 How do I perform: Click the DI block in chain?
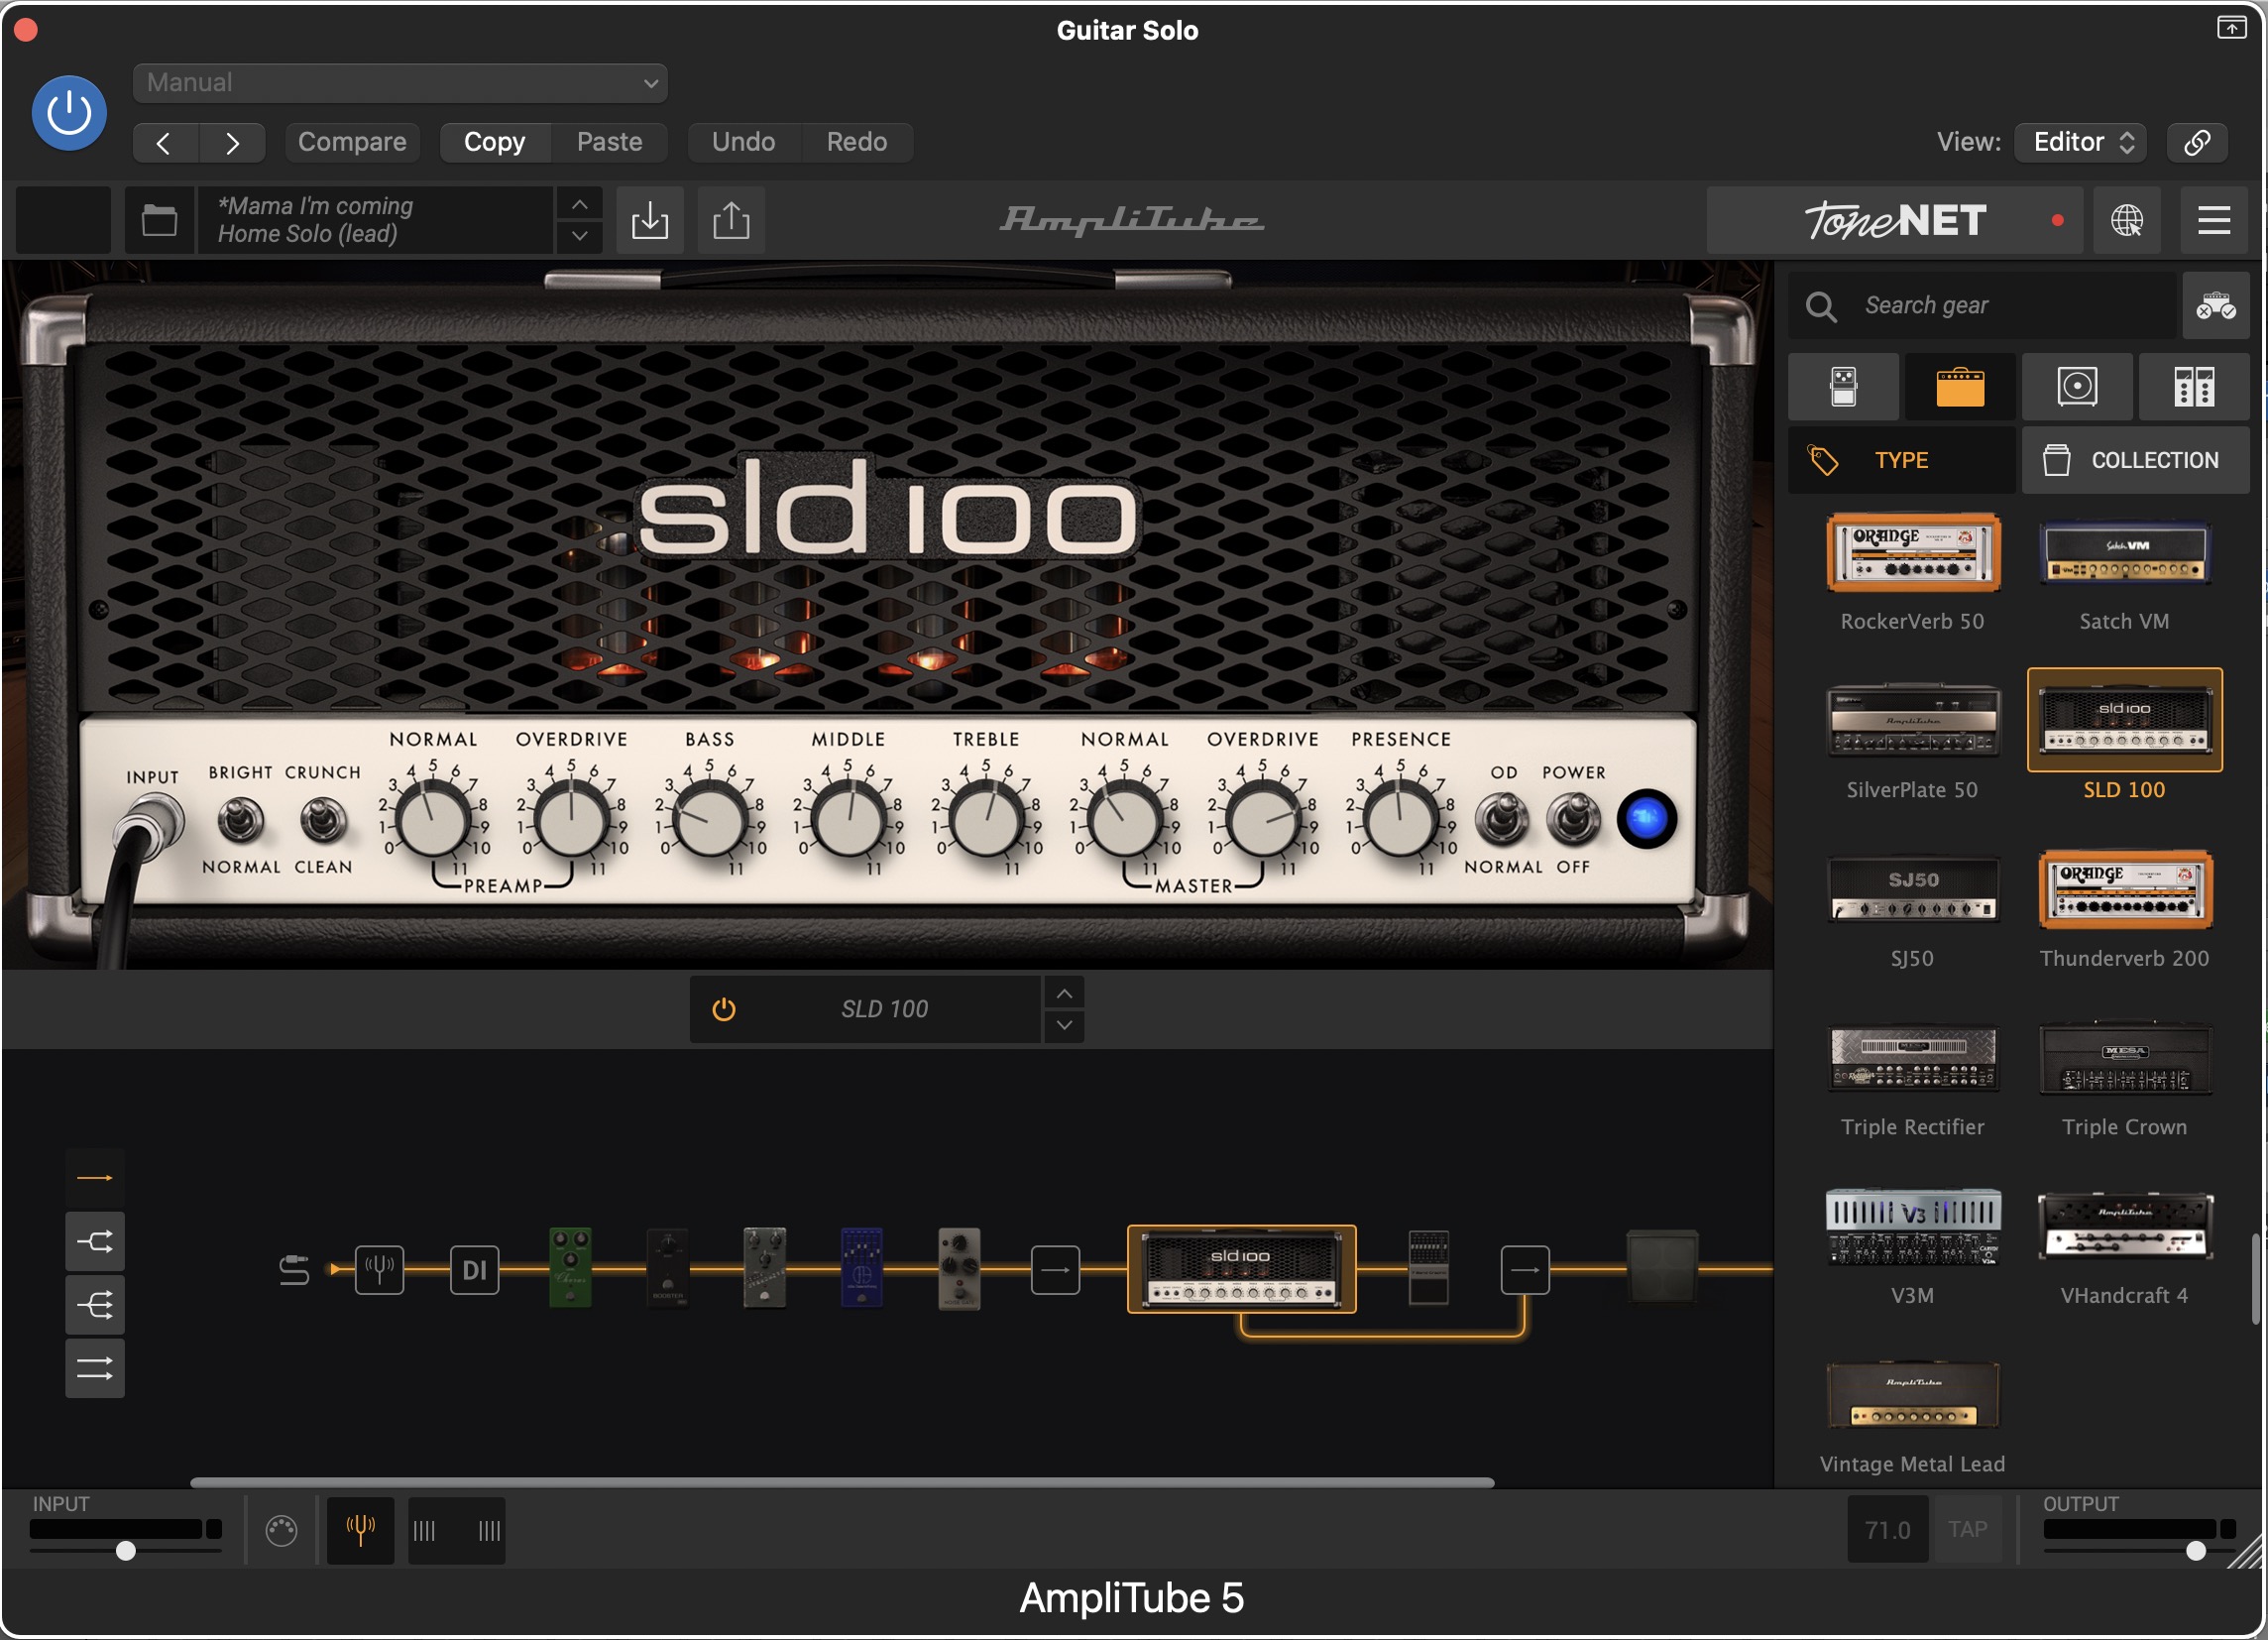click(474, 1271)
